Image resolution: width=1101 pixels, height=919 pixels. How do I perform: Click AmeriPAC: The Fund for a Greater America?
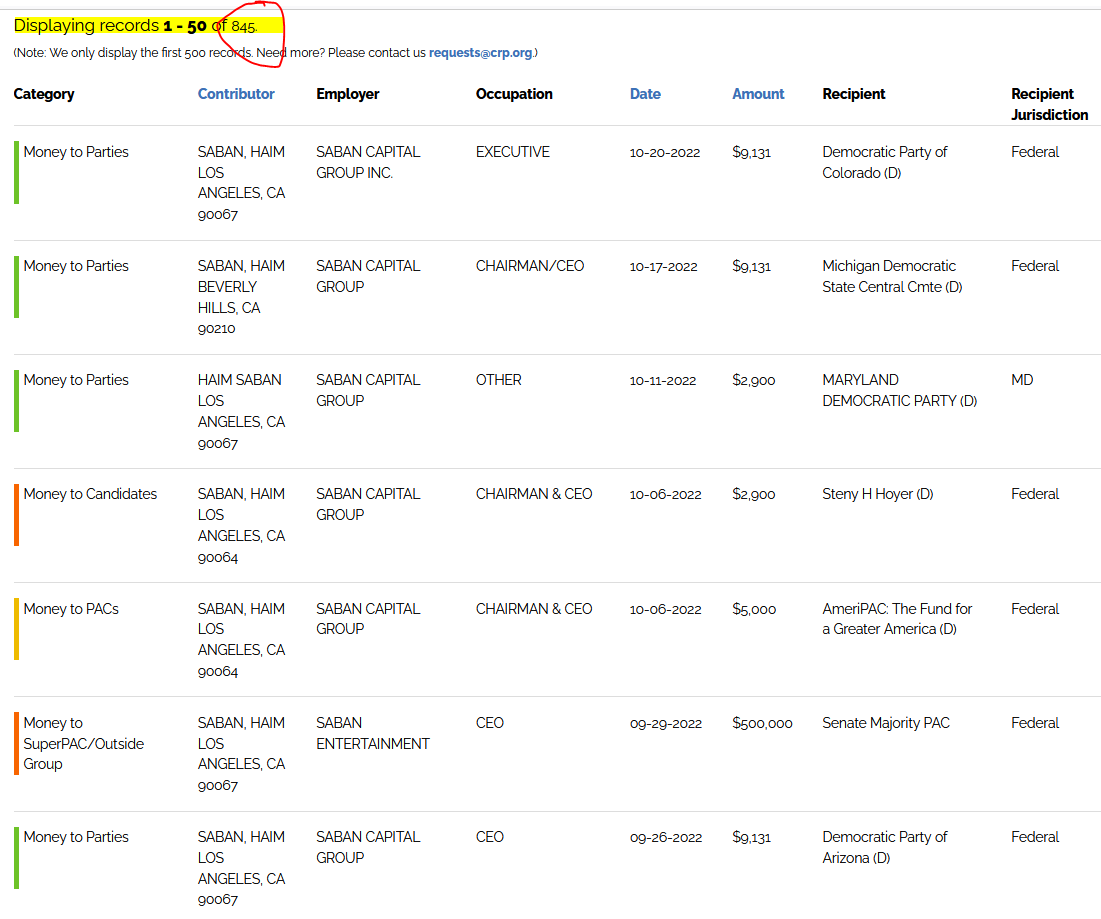(897, 619)
